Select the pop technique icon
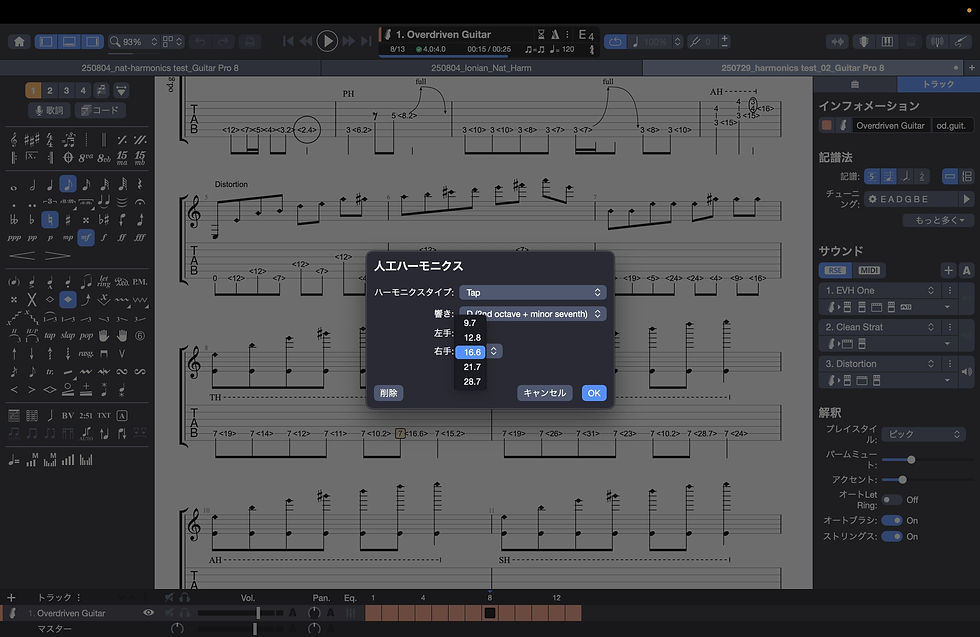This screenshot has width=980, height=637. 86,336
